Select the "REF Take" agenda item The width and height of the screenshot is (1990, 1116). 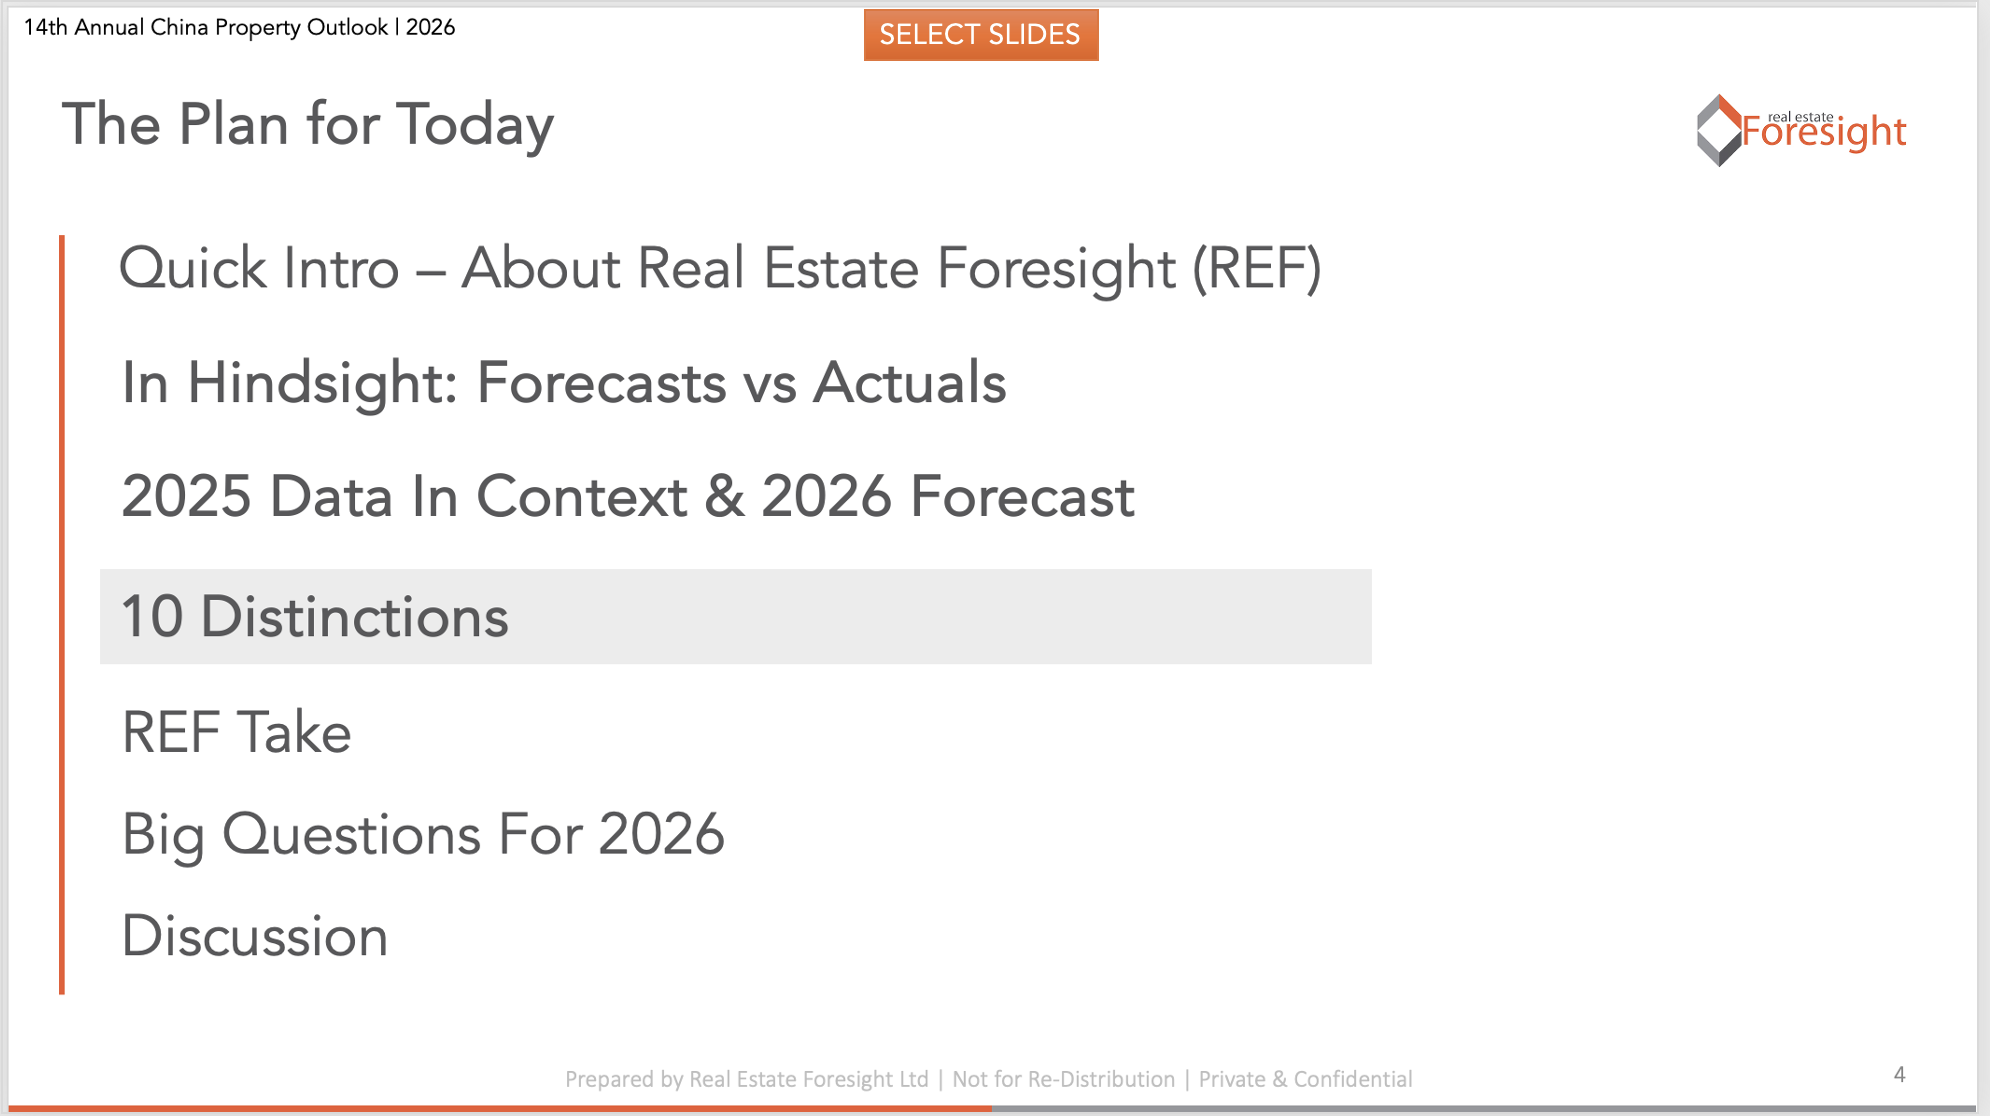point(236,732)
